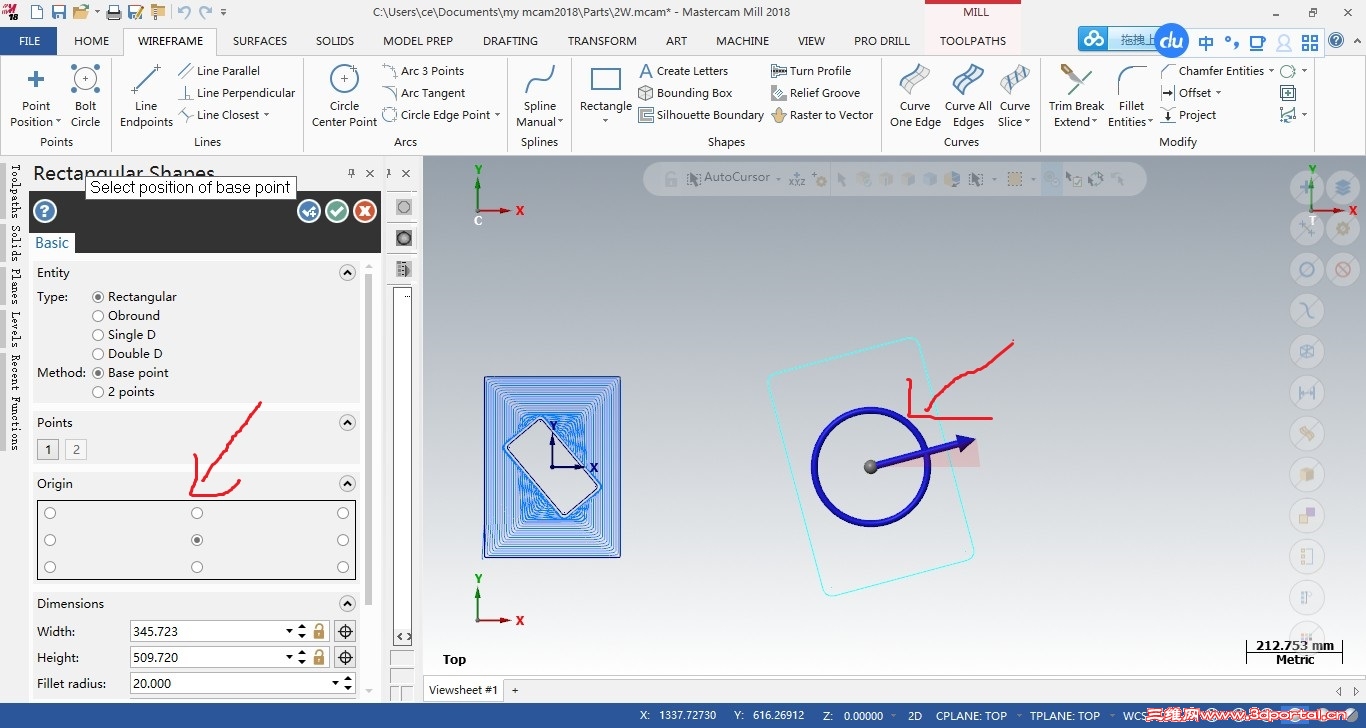The height and width of the screenshot is (728, 1366).
Task: Collapse the Points section
Action: [x=347, y=423]
